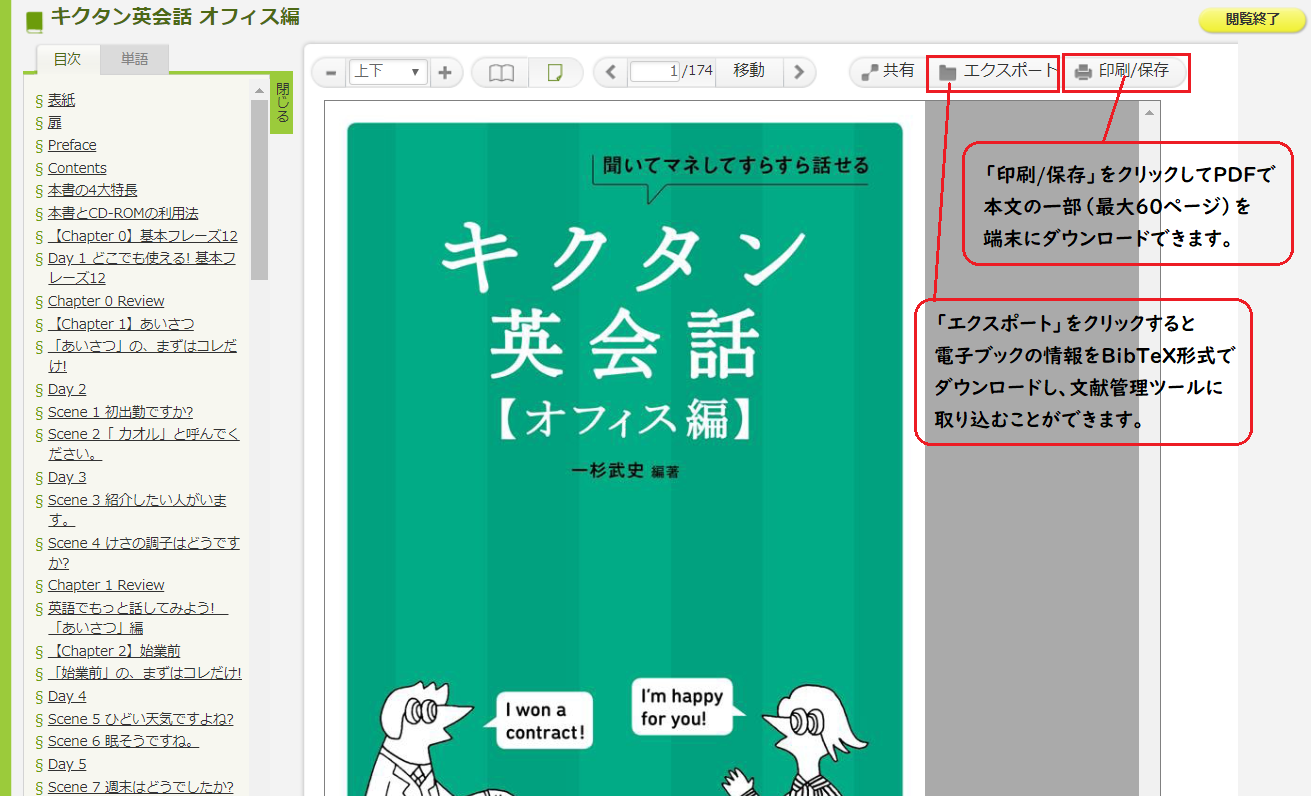Image resolution: width=1311 pixels, height=796 pixels.
Task: Click the エクスポート export button
Action: [997, 71]
